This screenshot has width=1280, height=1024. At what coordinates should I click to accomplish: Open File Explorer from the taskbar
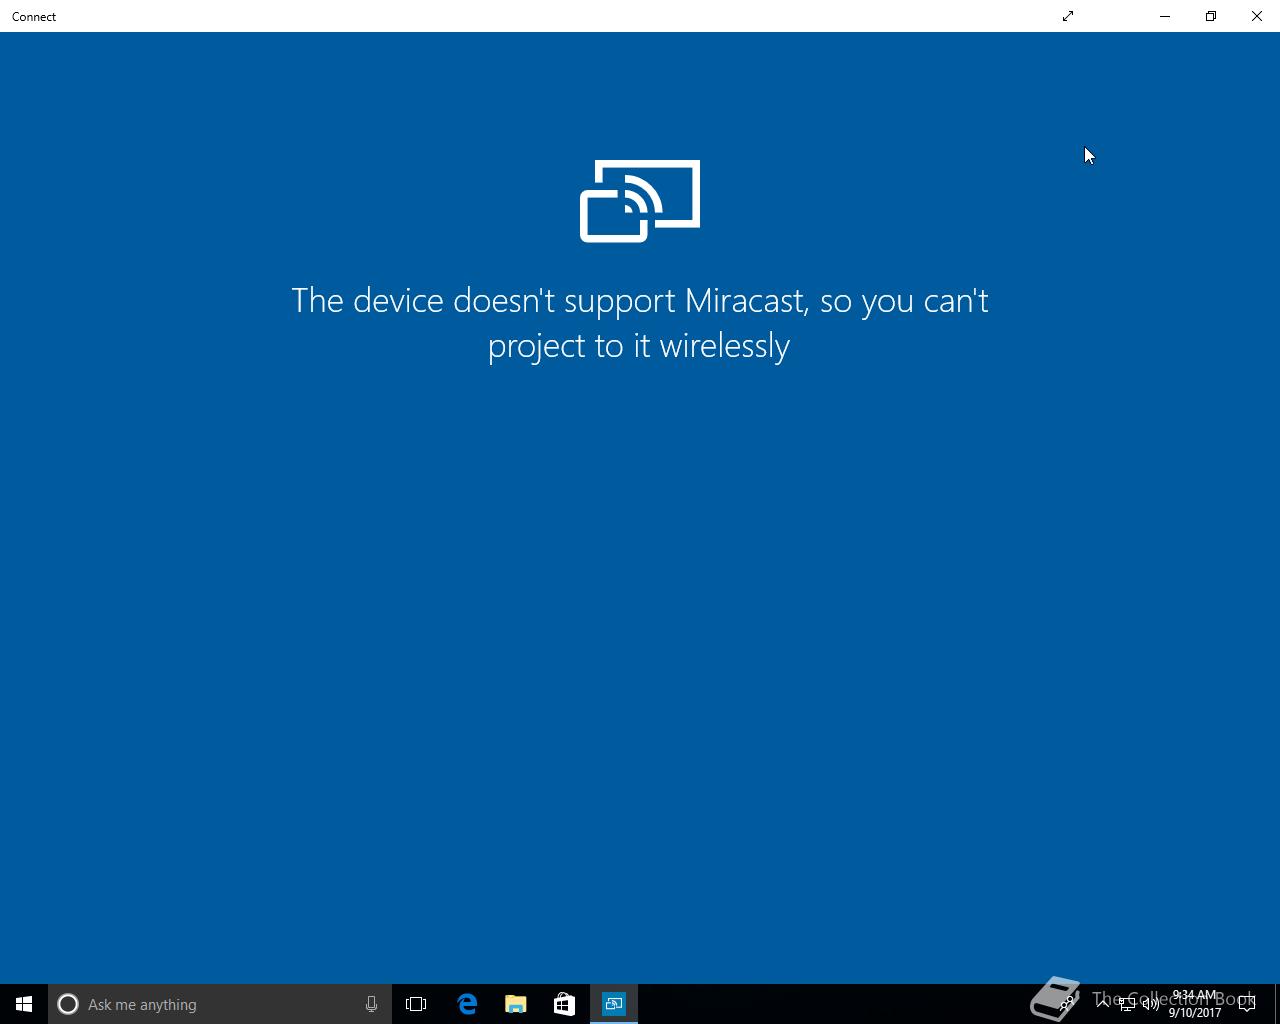tap(516, 1004)
